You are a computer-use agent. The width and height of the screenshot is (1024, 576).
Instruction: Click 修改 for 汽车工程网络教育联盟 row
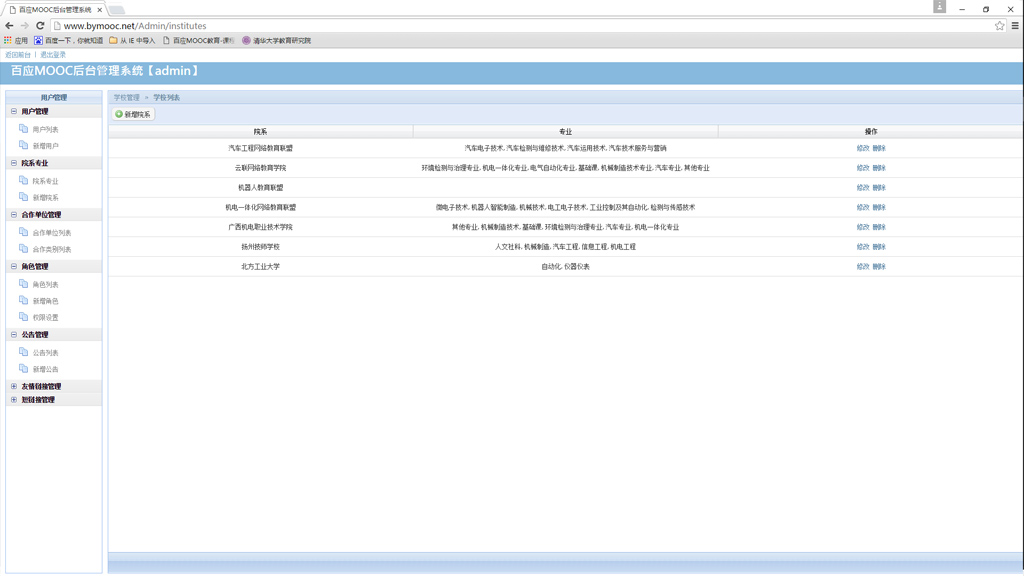tap(862, 148)
